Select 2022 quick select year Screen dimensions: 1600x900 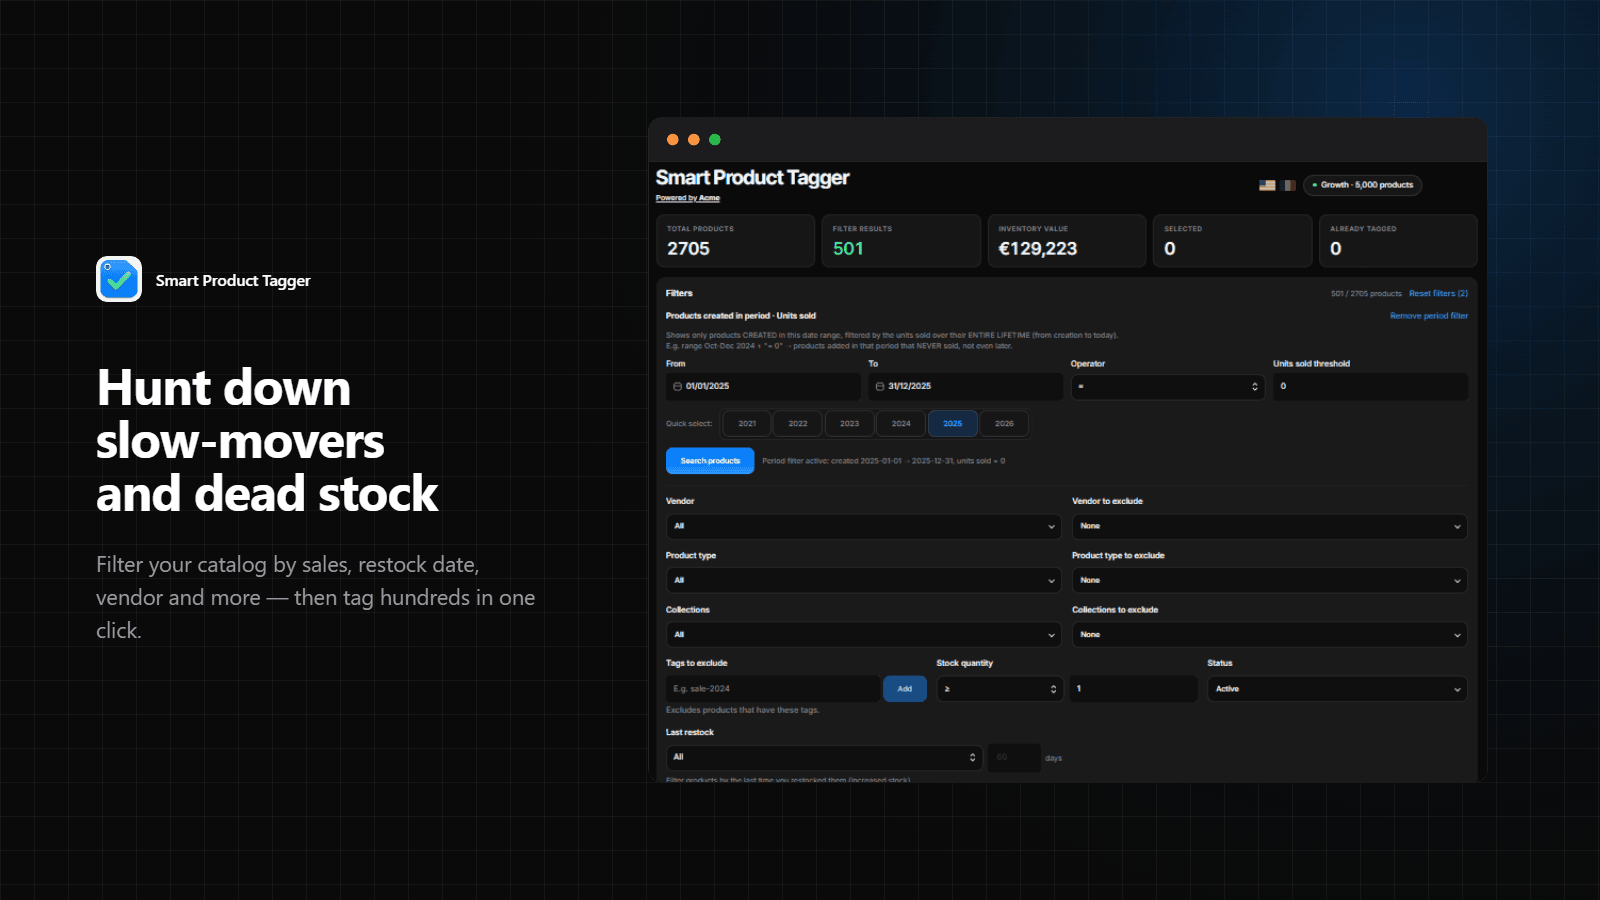pyautogui.click(x=798, y=424)
